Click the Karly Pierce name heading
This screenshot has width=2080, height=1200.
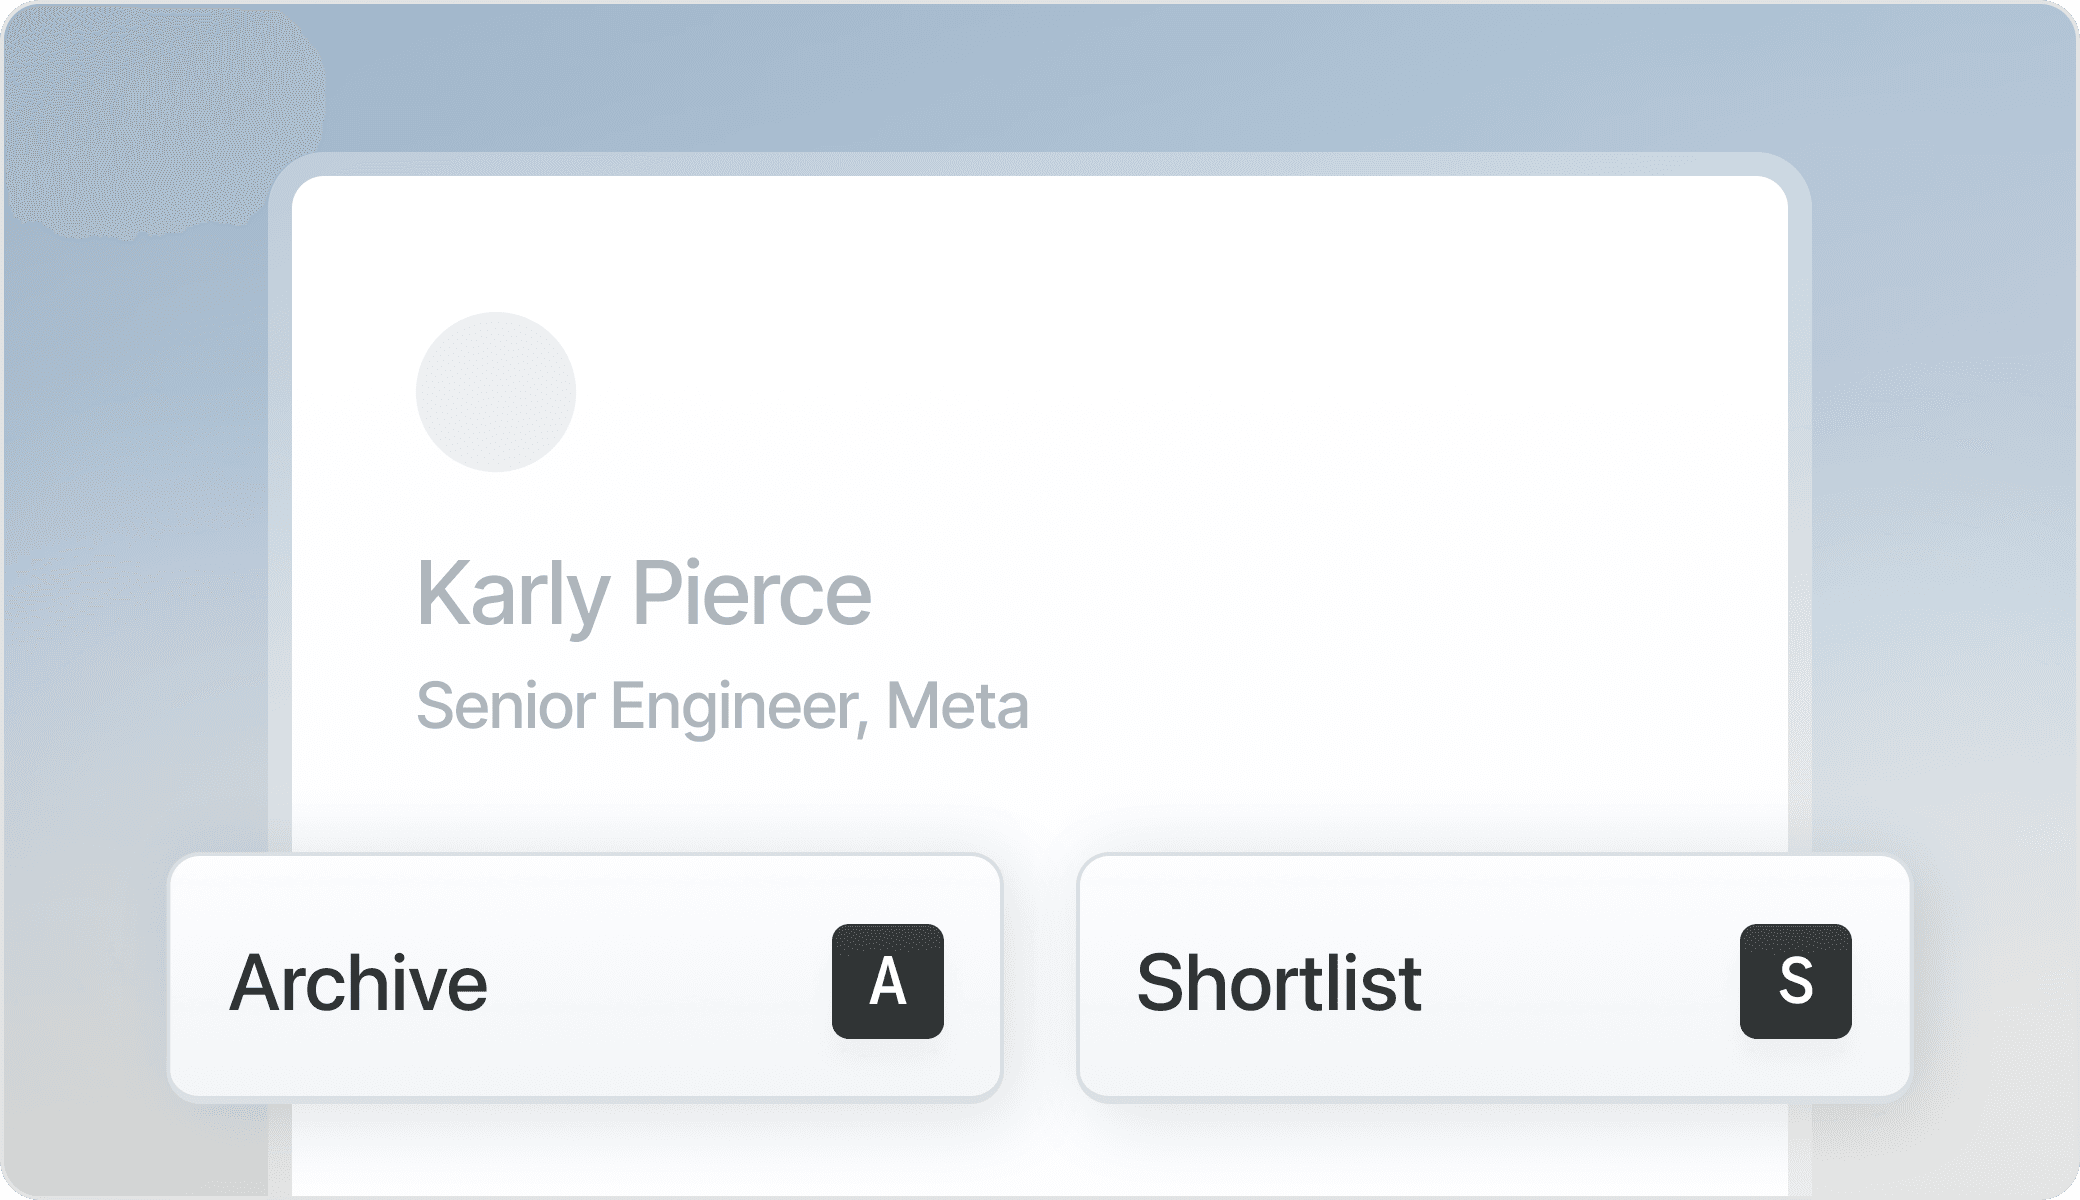(643, 593)
